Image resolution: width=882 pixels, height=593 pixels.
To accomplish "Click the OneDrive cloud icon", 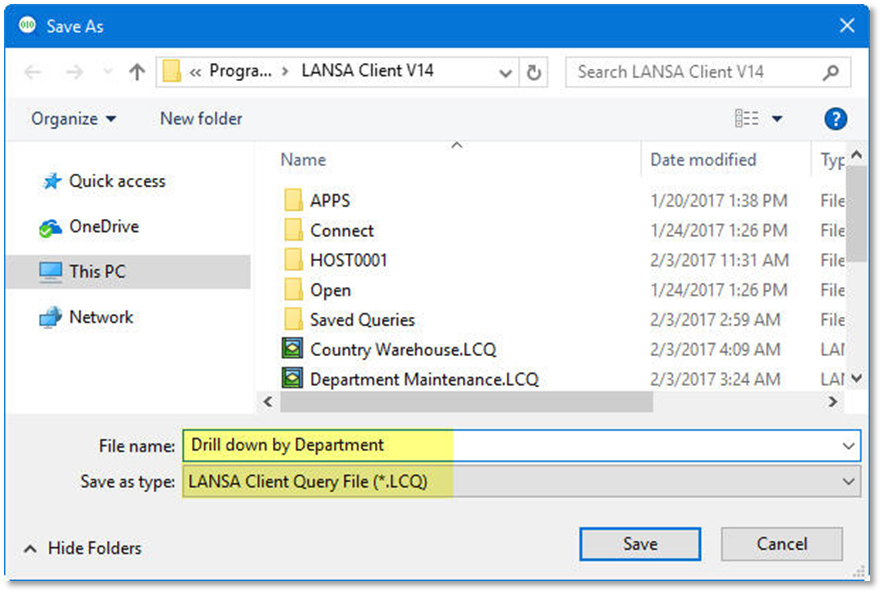I will 50,227.
